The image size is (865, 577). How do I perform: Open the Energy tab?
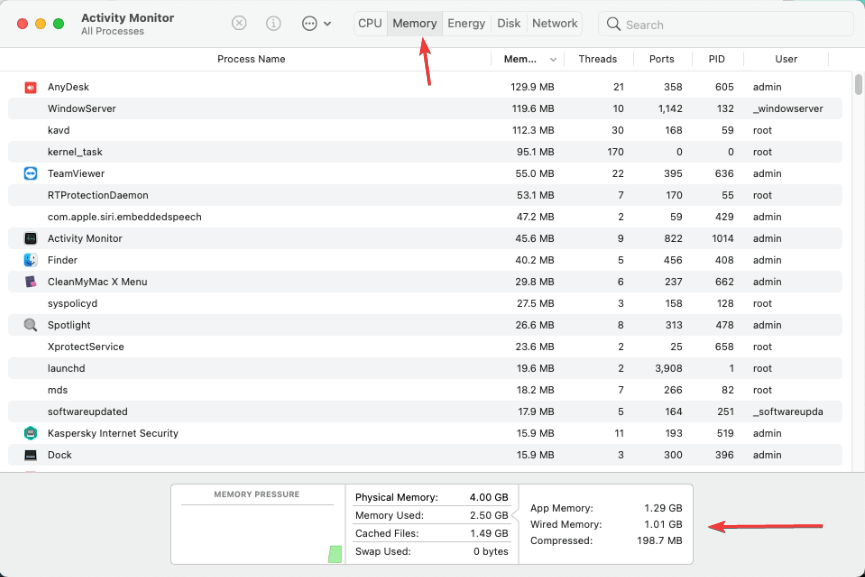click(x=466, y=23)
